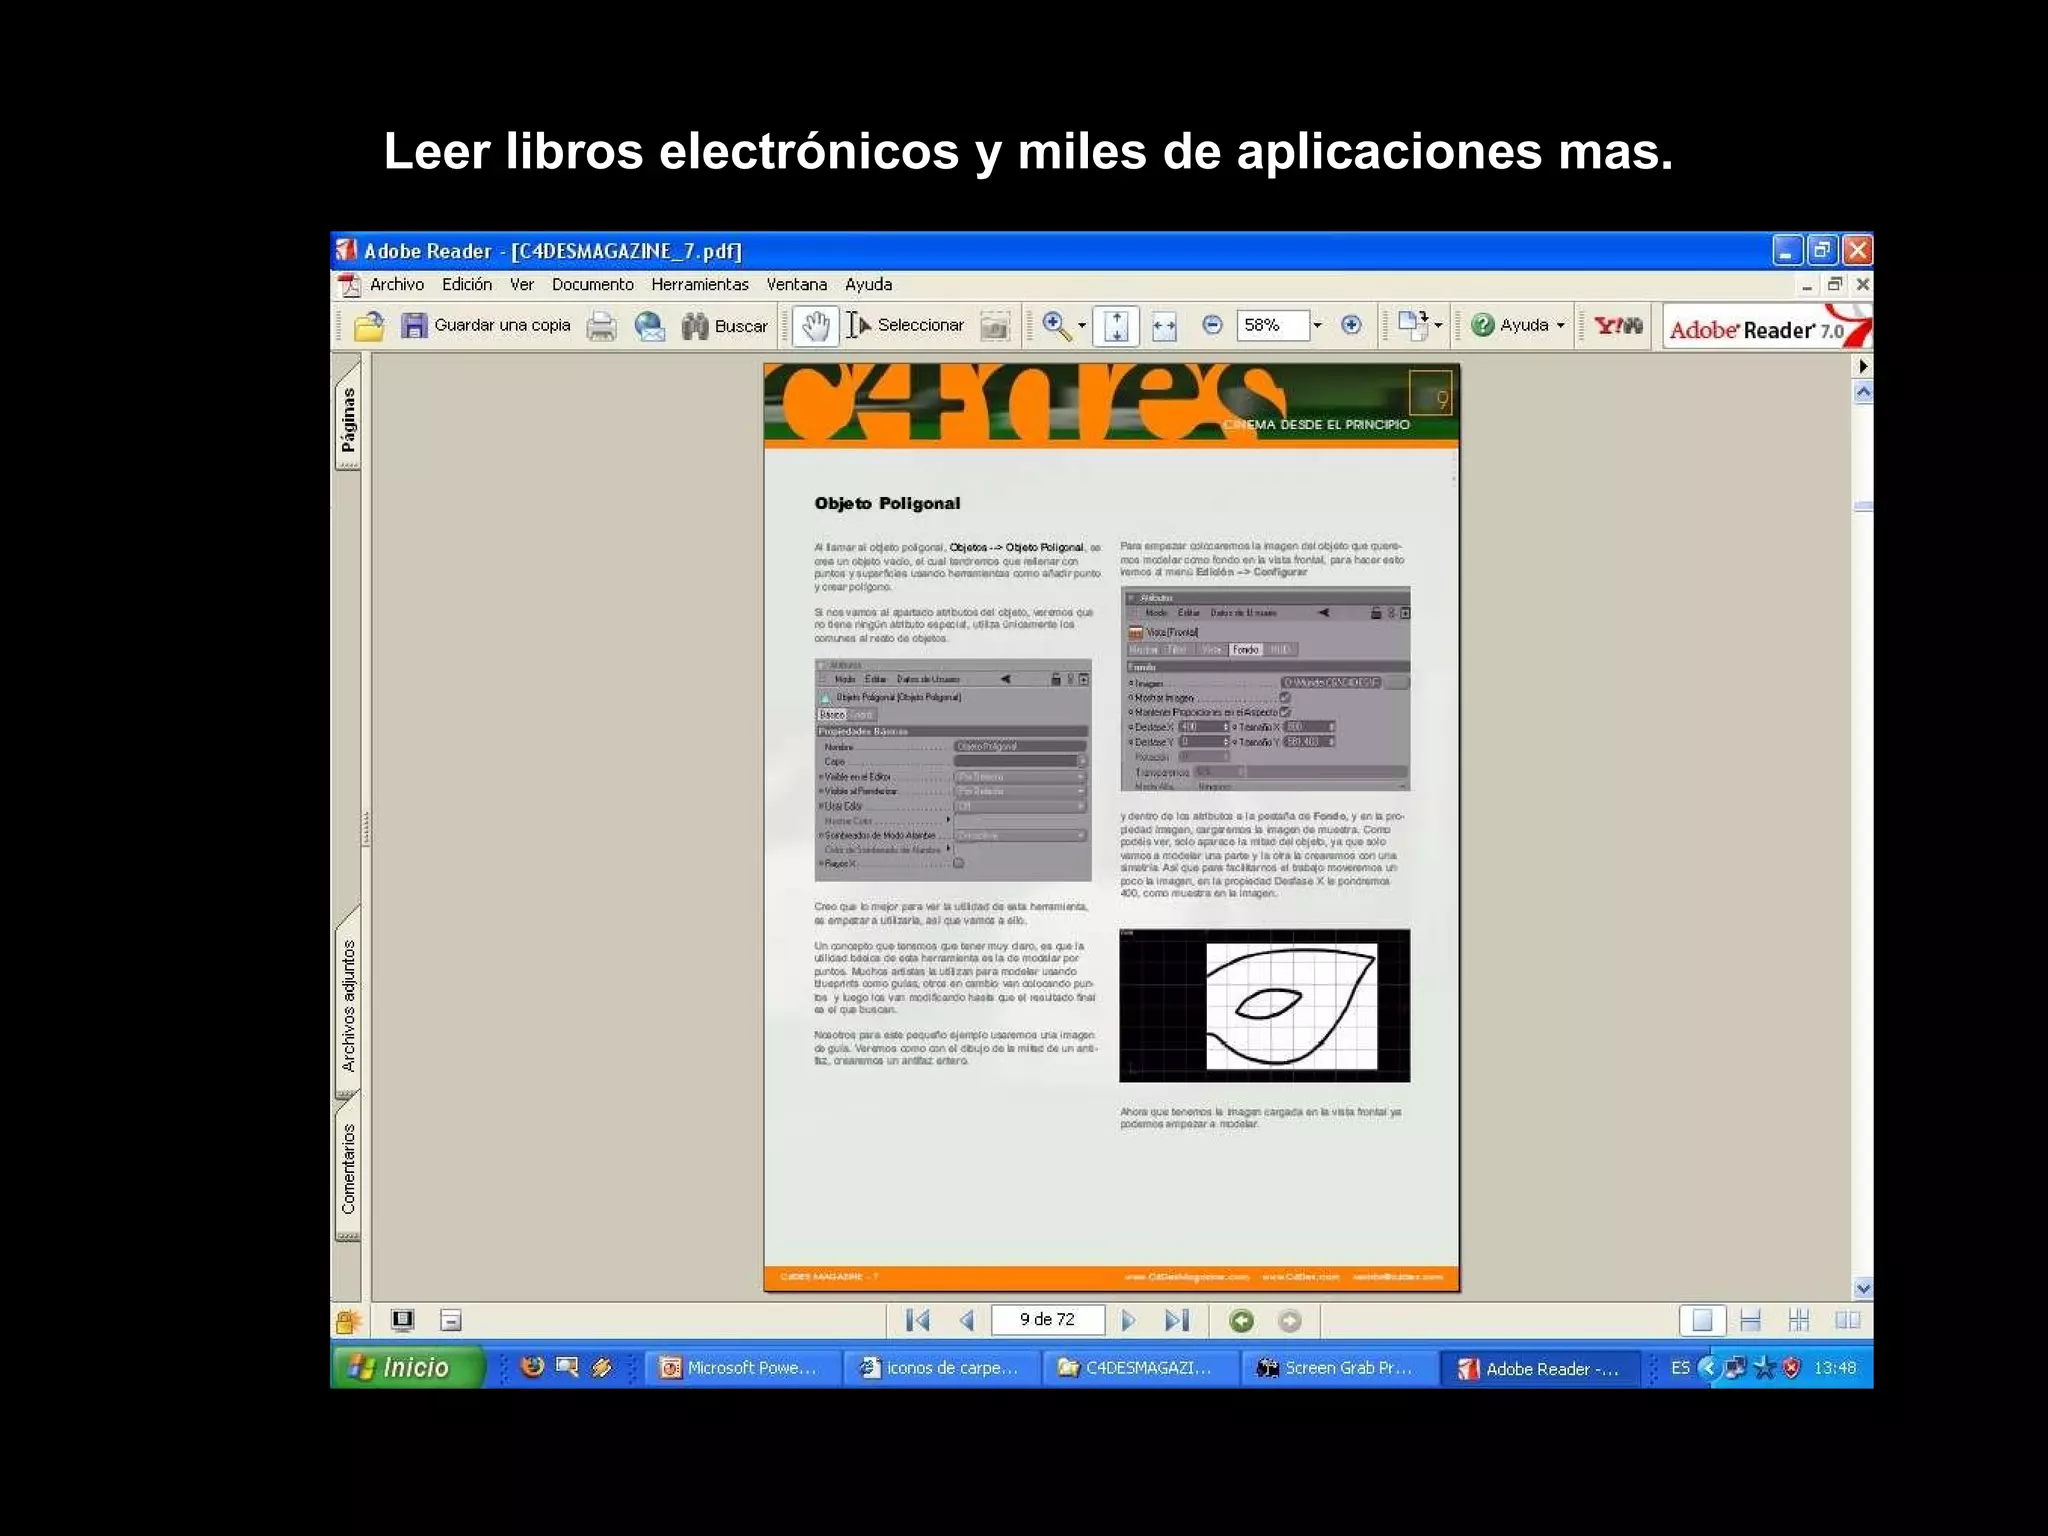Click Guardar una copia save button
Screen dimensions: 2048x1536
tap(486, 325)
